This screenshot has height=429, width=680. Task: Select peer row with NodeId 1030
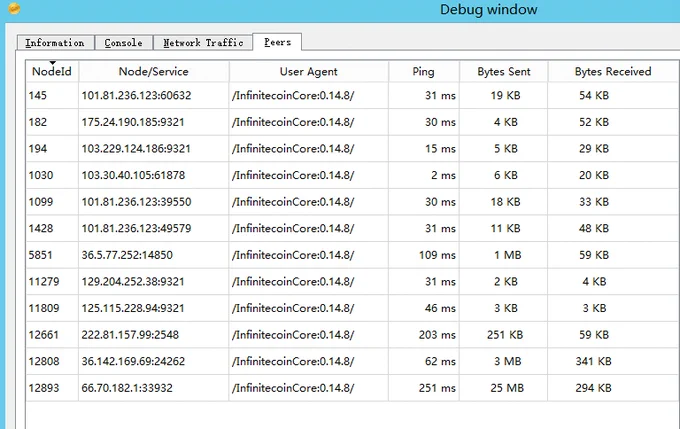coord(352,175)
